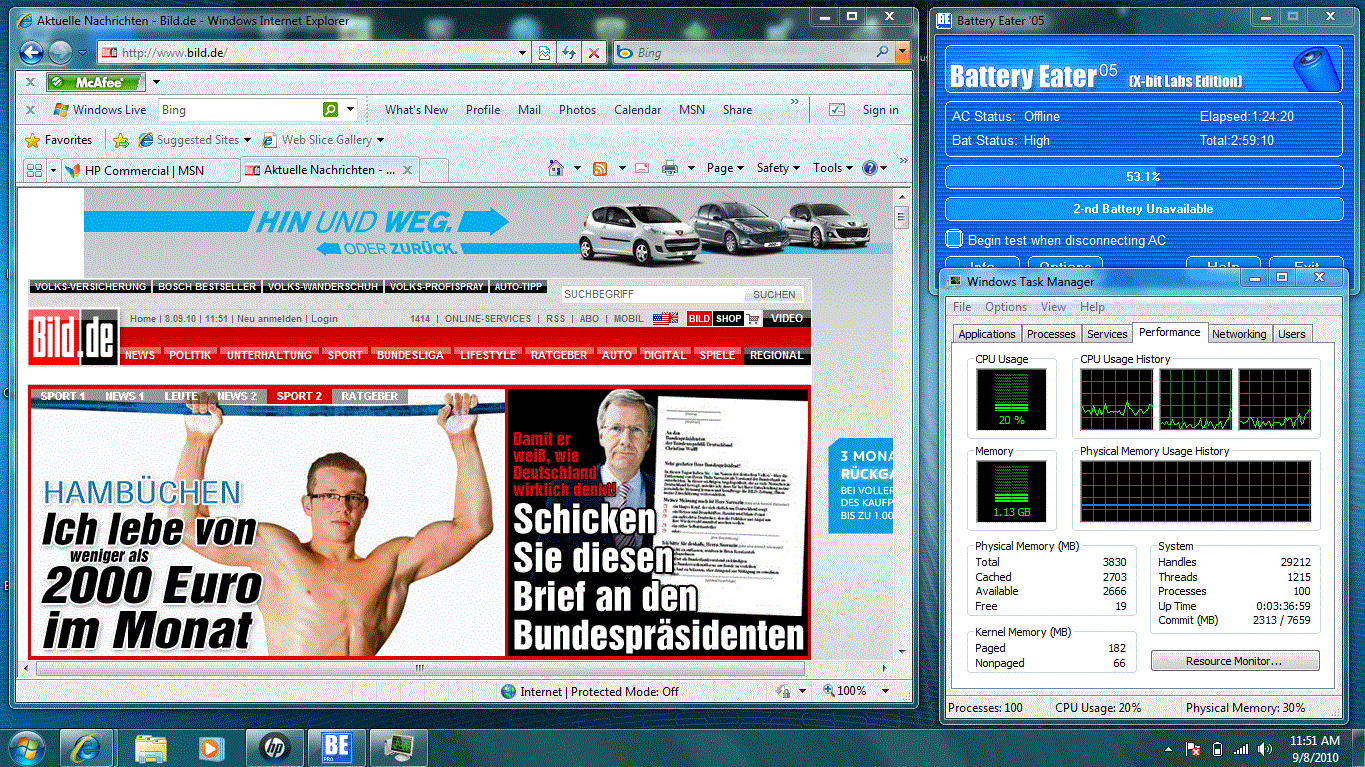
Task: Click the page's vertical scrollbar thumb
Action: (x=901, y=216)
